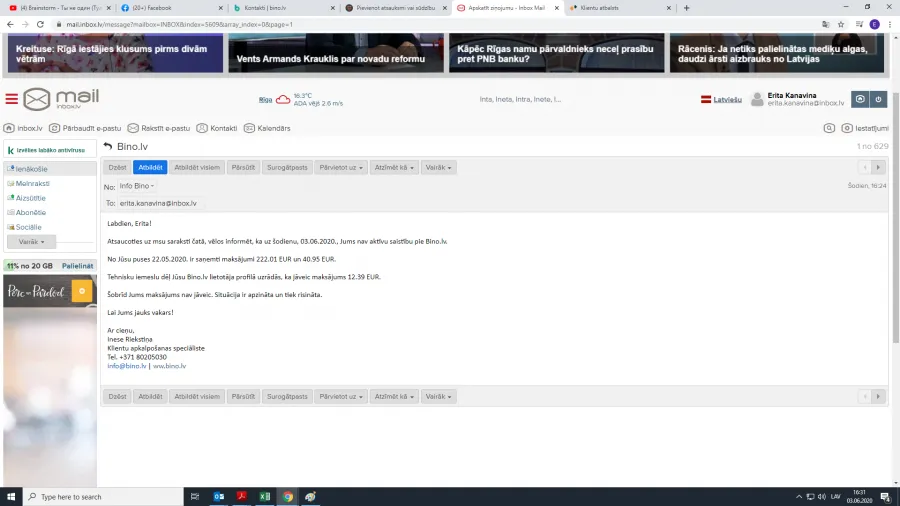Open Excel from the taskbar

[265, 497]
